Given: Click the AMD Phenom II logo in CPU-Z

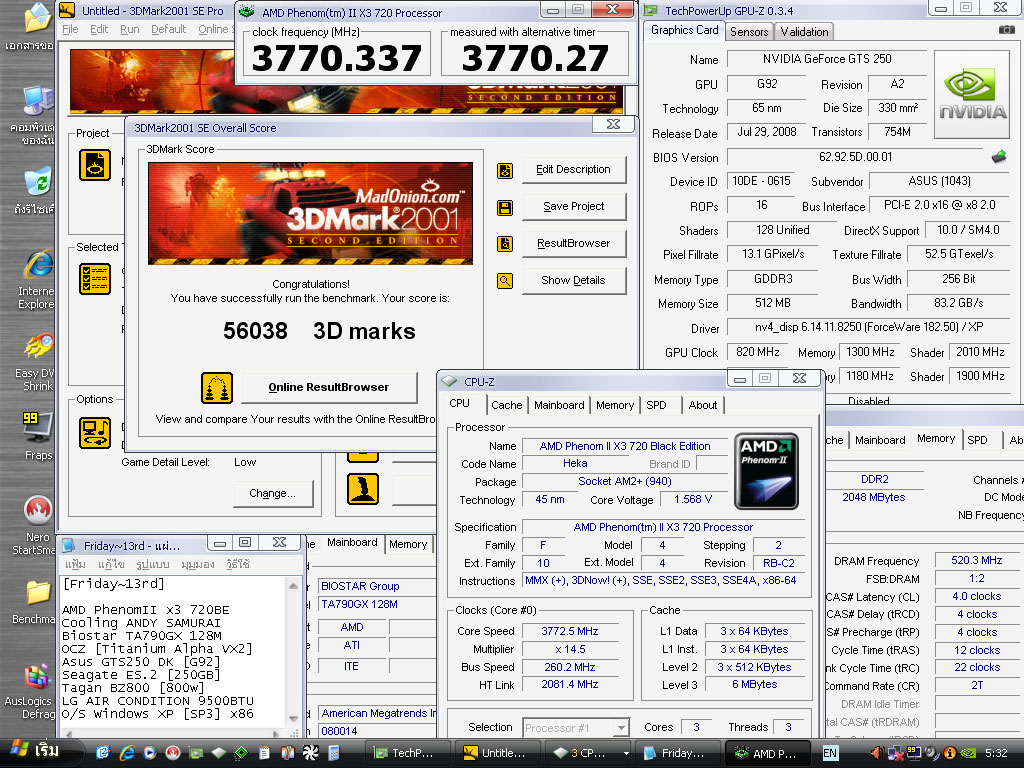Looking at the screenshot, I should click(x=766, y=471).
